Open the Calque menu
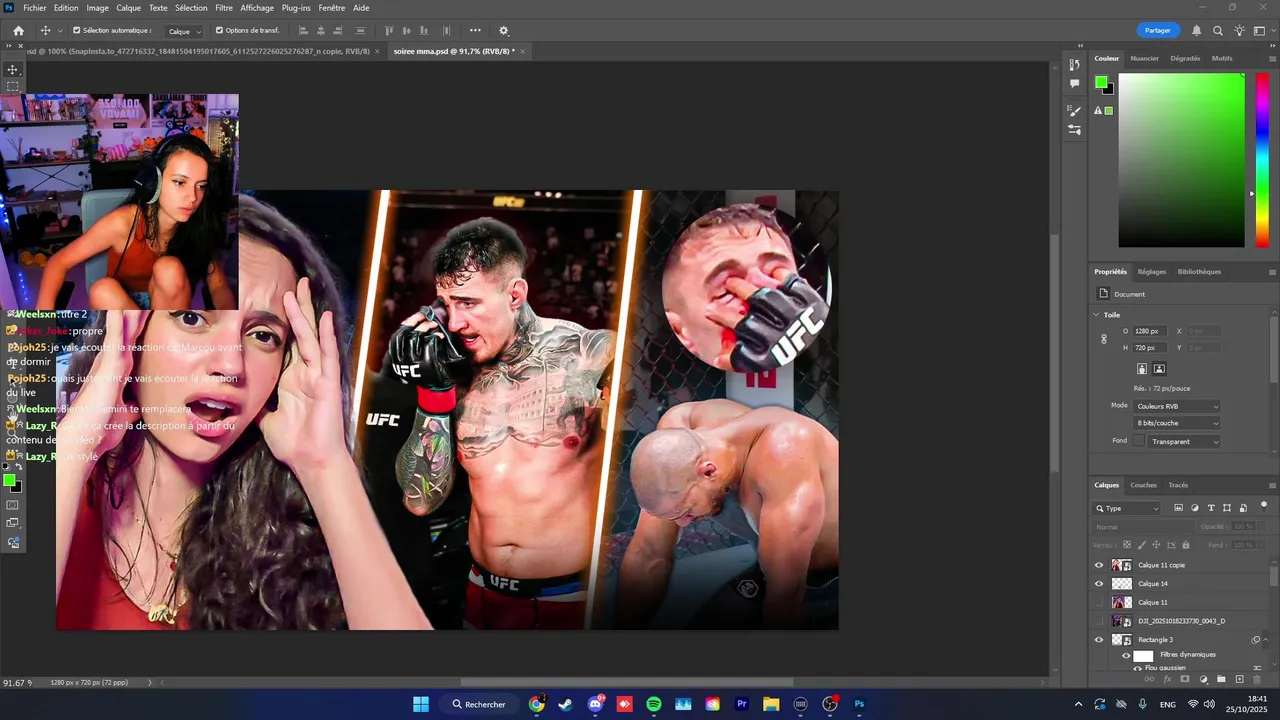The height and width of the screenshot is (720, 1280). (129, 8)
